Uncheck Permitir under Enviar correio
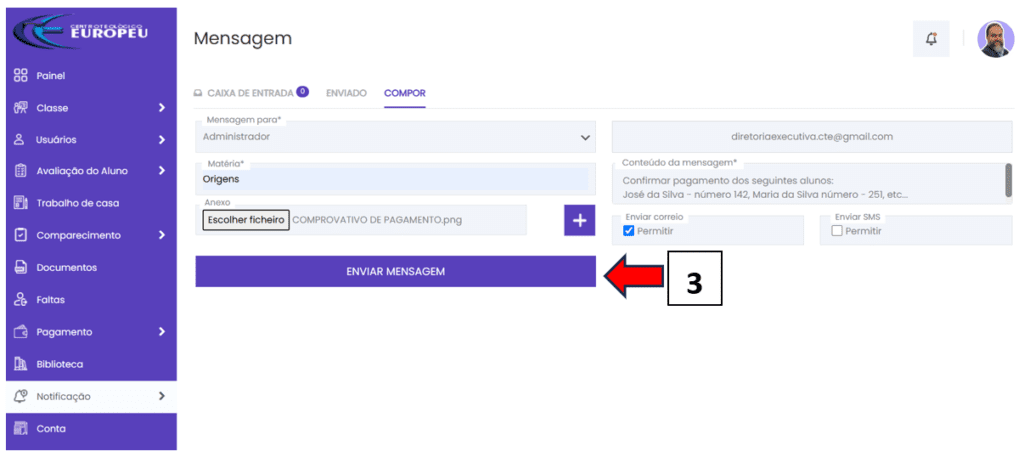The image size is (1024, 457). click(x=629, y=231)
